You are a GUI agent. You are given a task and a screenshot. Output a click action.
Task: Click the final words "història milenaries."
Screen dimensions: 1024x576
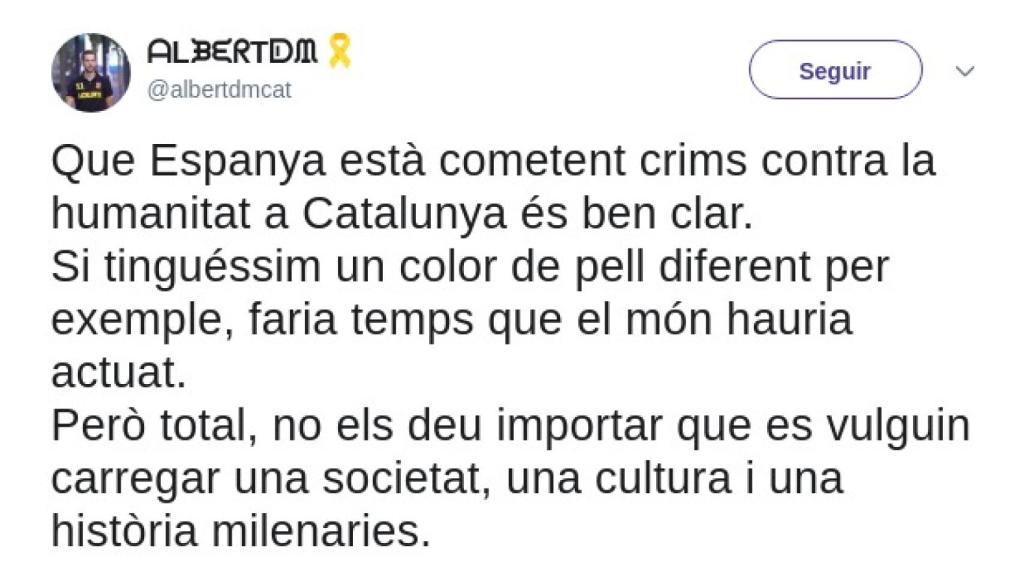tap(240, 529)
